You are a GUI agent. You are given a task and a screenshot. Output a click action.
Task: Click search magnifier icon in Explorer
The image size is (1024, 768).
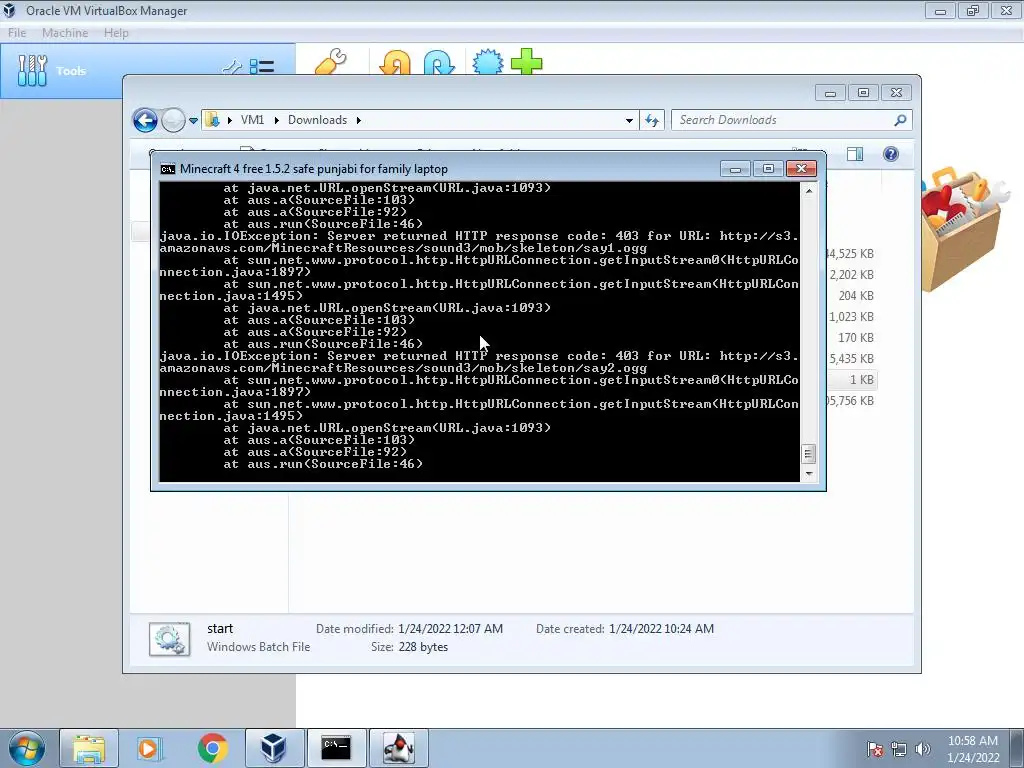tap(901, 120)
